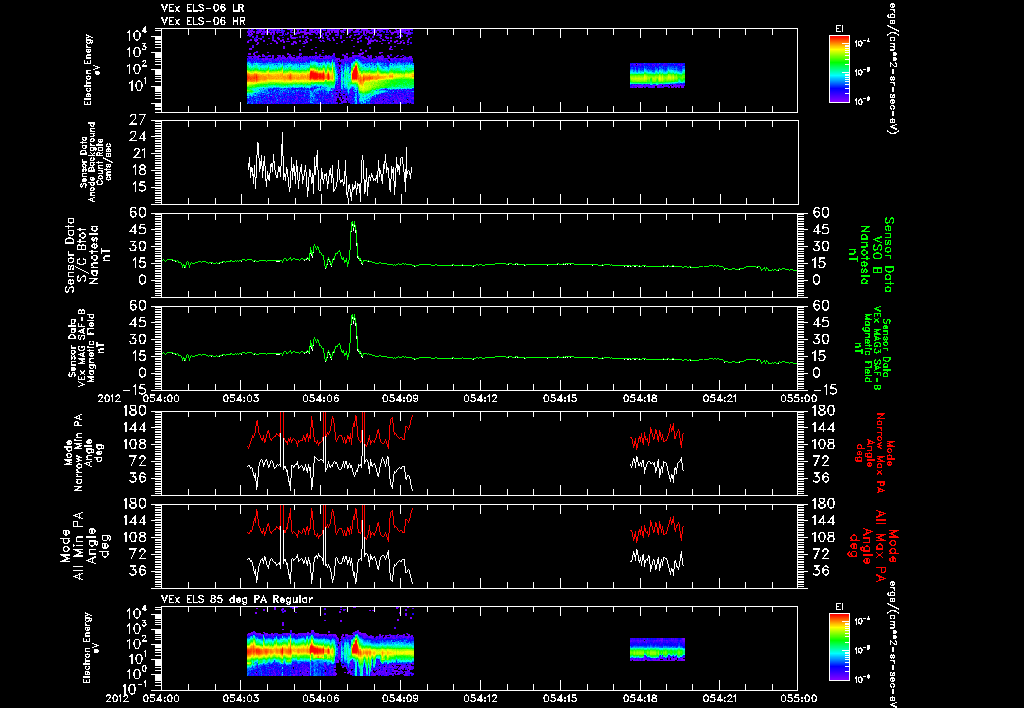Click the small spectrogram block near 054:18 in bottom panel
Screen dimensions: 1024x708
pyautogui.click(x=657, y=649)
